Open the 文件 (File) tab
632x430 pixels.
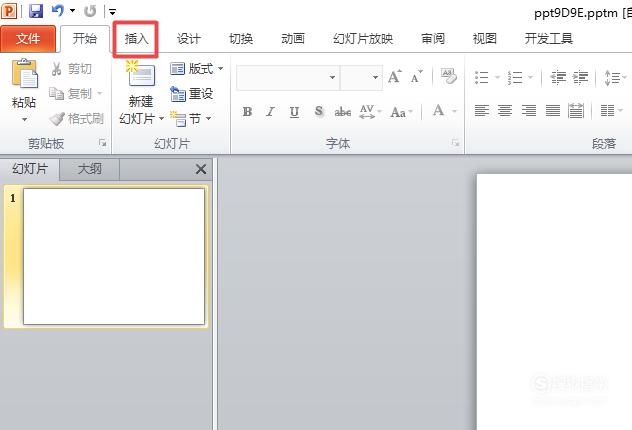(x=28, y=39)
